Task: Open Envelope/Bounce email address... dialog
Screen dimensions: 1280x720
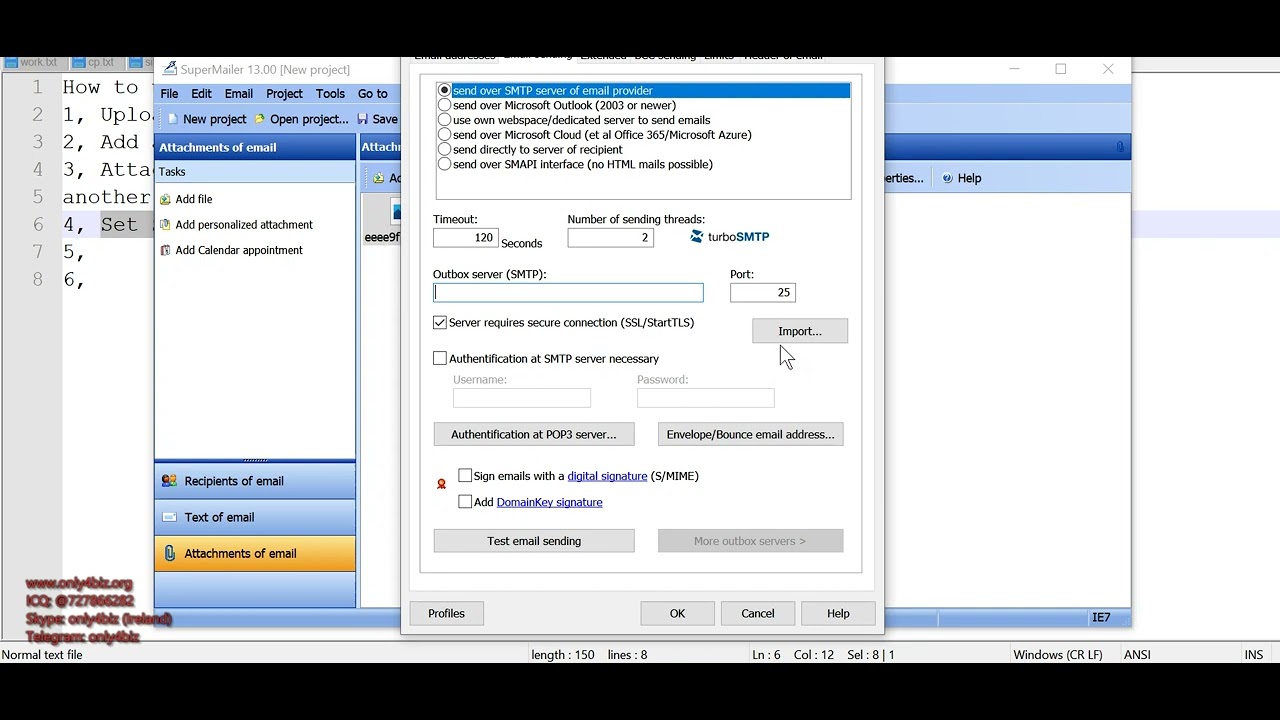Action: coord(750,434)
